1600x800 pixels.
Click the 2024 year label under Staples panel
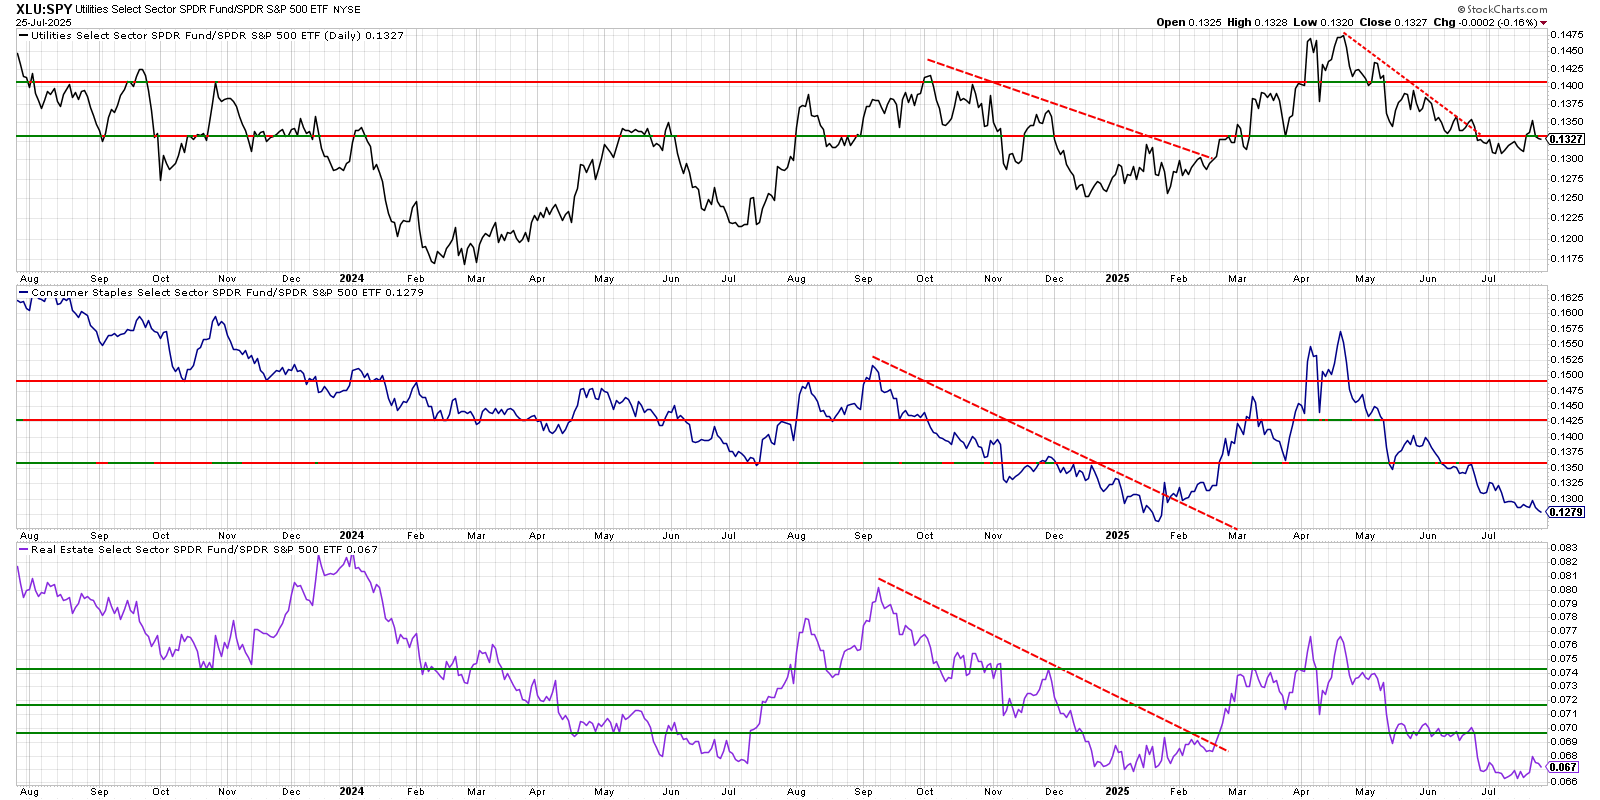pyautogui.click(x=352, y=536)
